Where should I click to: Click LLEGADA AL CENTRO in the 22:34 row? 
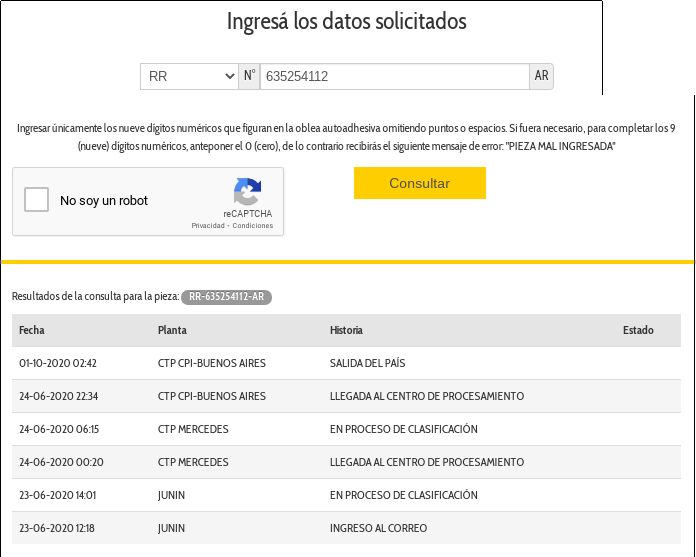[x=427, y=396]
